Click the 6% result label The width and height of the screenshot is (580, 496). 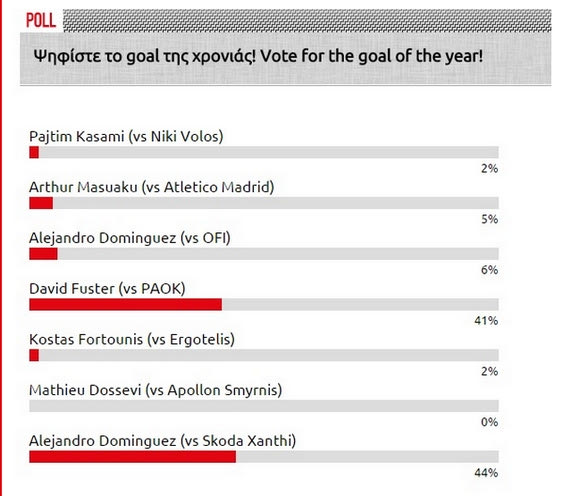coord(489,270)
